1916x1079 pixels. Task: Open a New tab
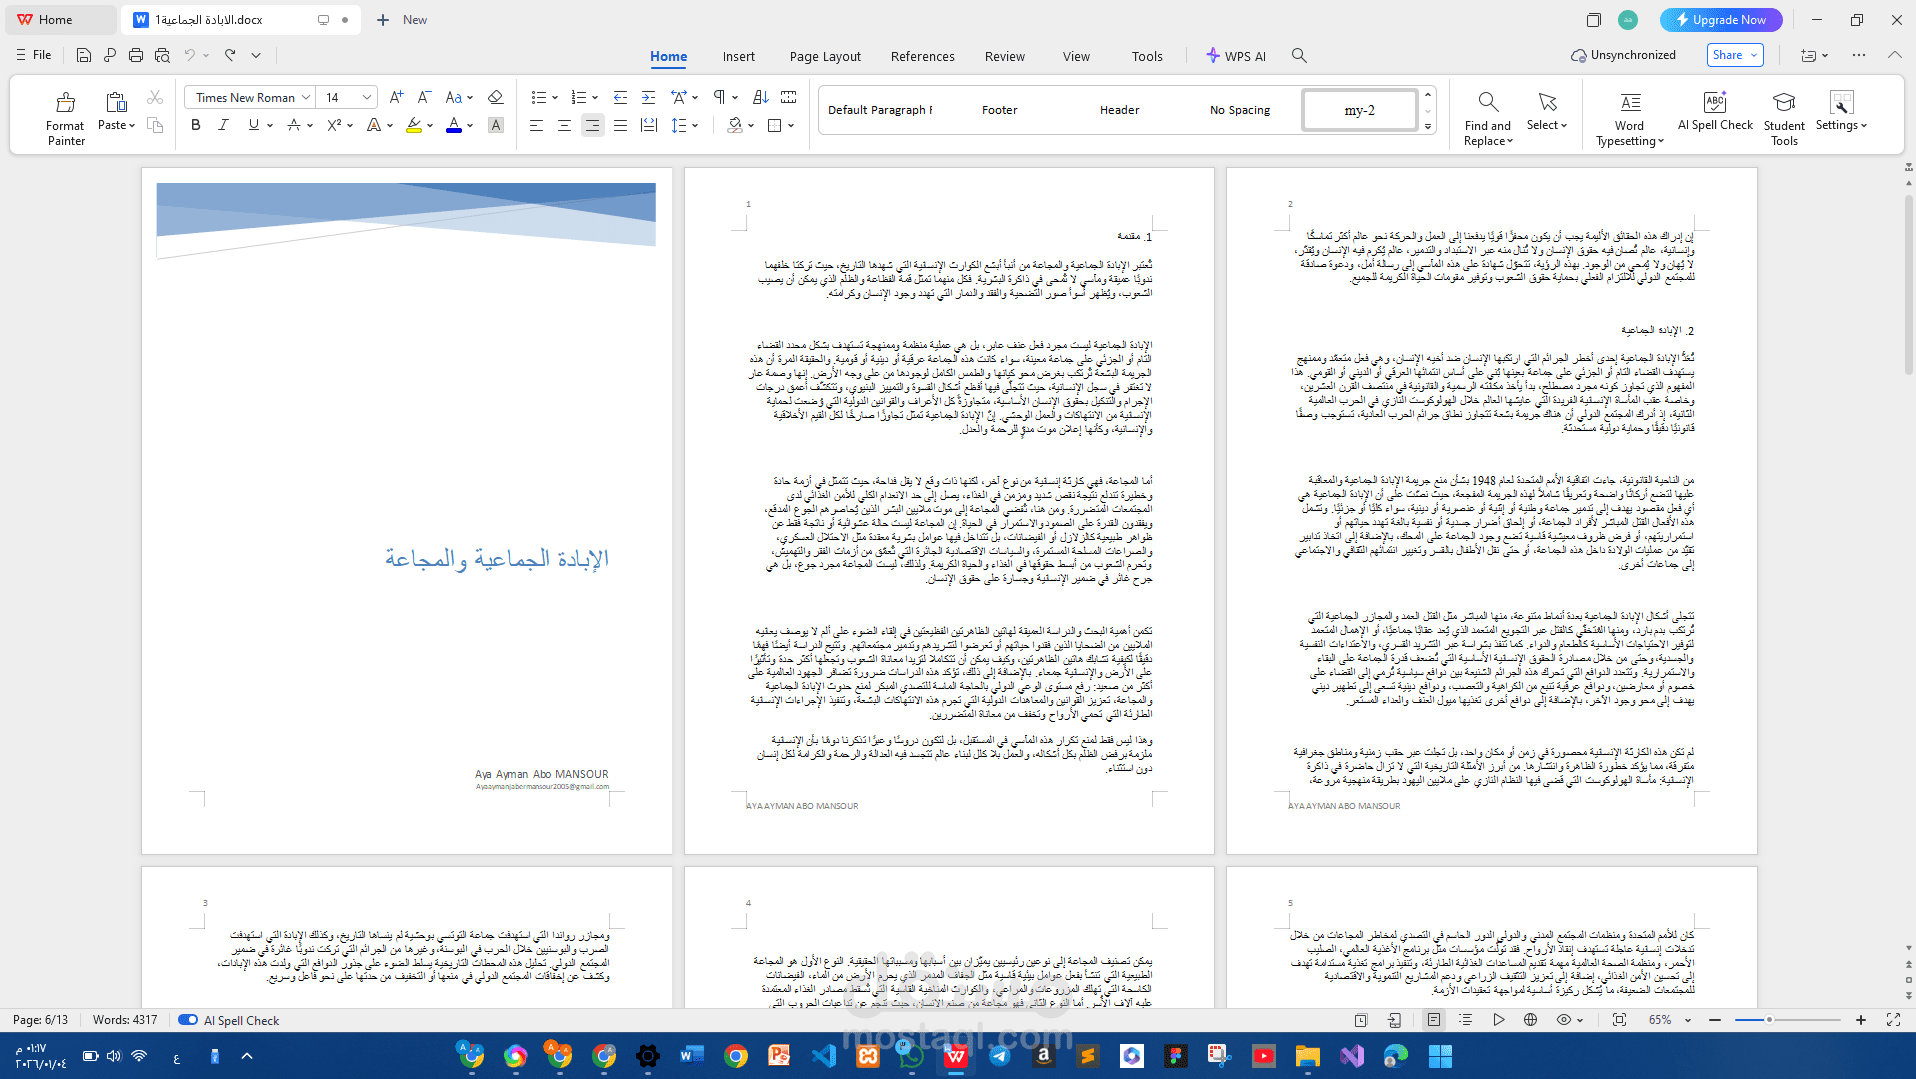coord(402,19)
